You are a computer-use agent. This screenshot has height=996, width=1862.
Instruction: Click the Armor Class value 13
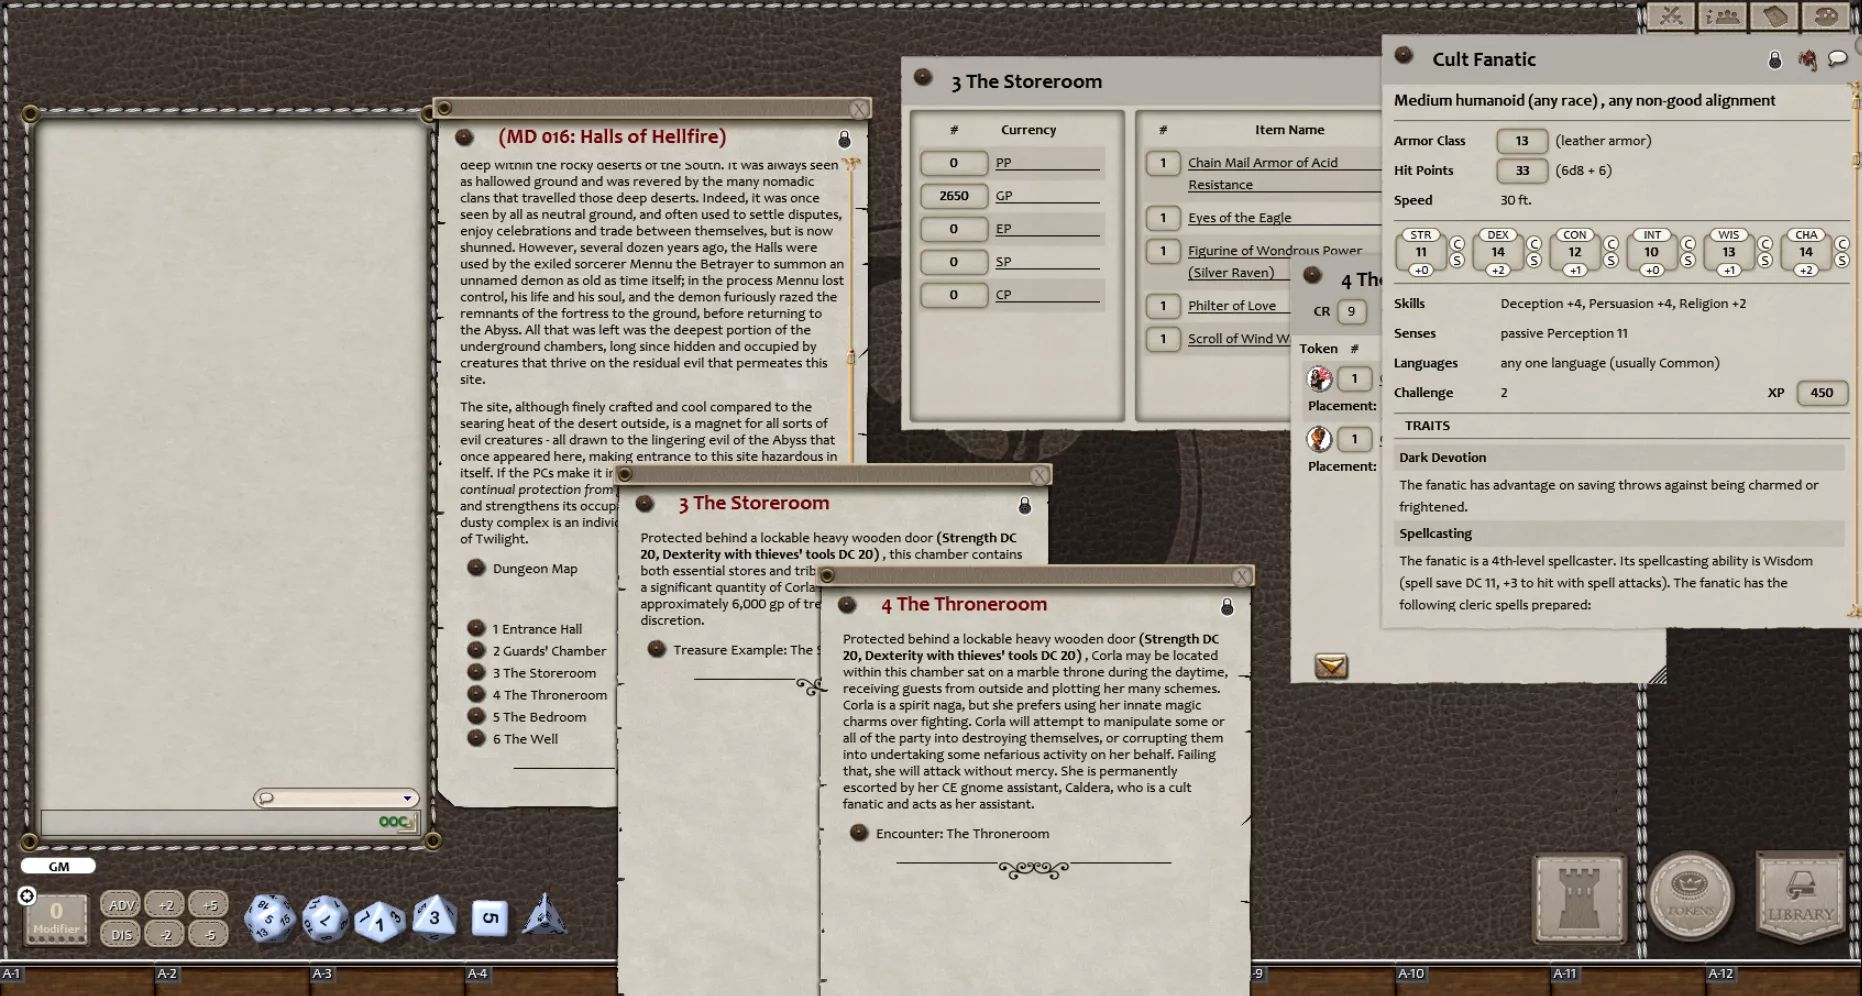point(1522,141)
